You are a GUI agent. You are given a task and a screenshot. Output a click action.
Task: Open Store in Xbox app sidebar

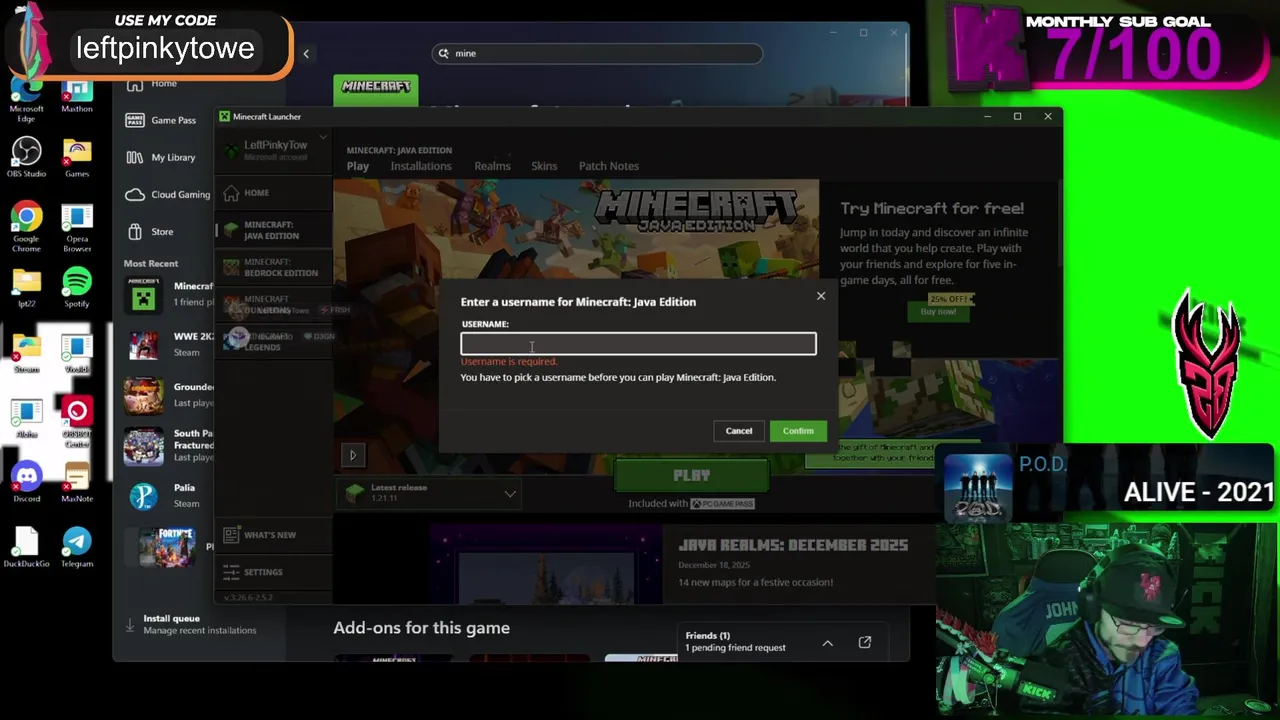pyautogui.click(x=150, y=231)
